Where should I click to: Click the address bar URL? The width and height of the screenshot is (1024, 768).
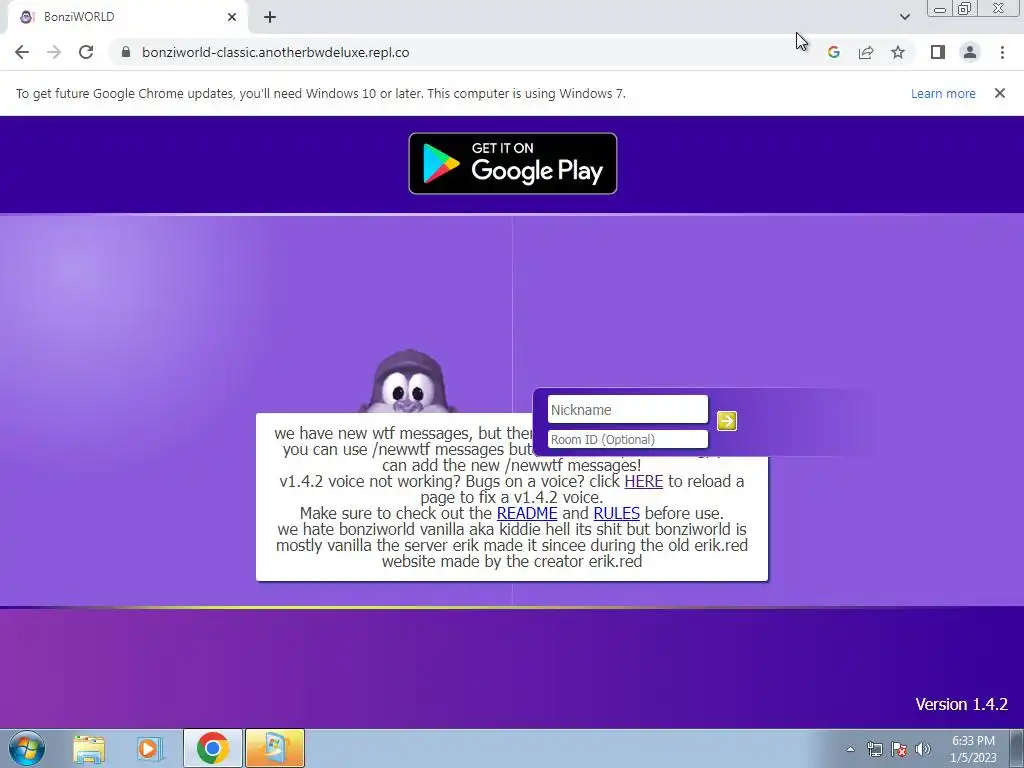(276, 52)
